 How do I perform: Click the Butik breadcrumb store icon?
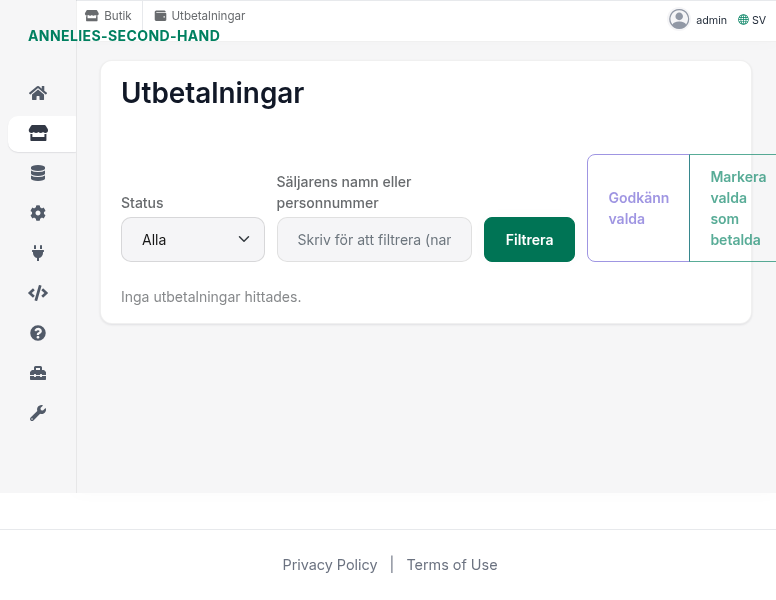tap(92, 16)
